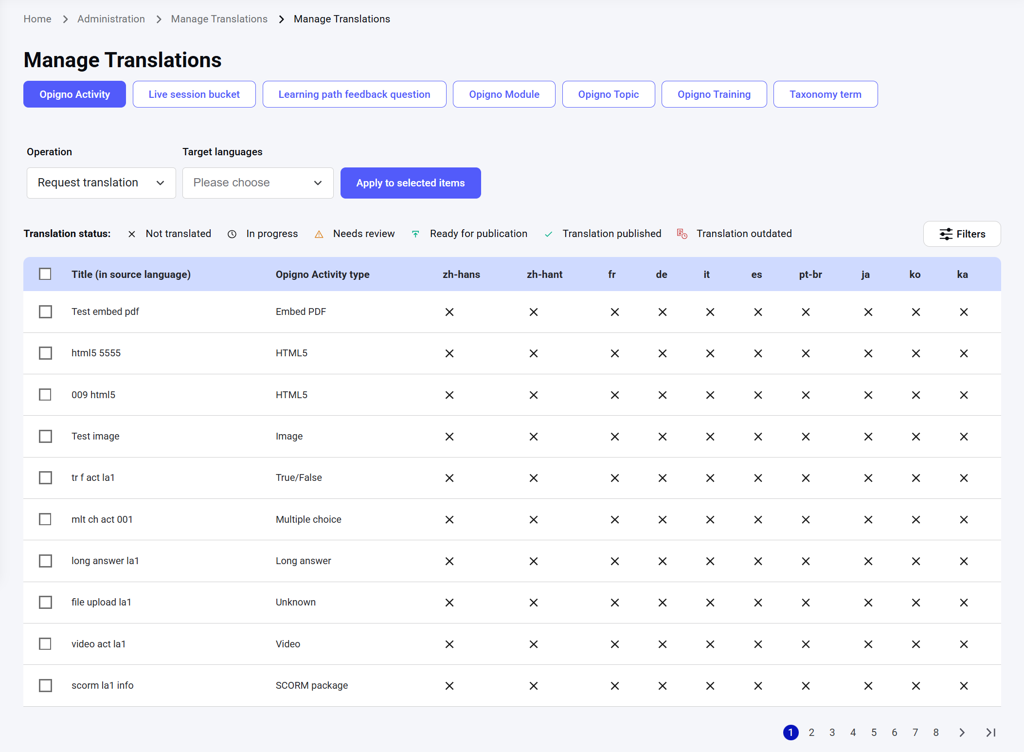Go to next page with arrow icon
The height and width of the screenshot is (752, 1024).
point(962,732)
